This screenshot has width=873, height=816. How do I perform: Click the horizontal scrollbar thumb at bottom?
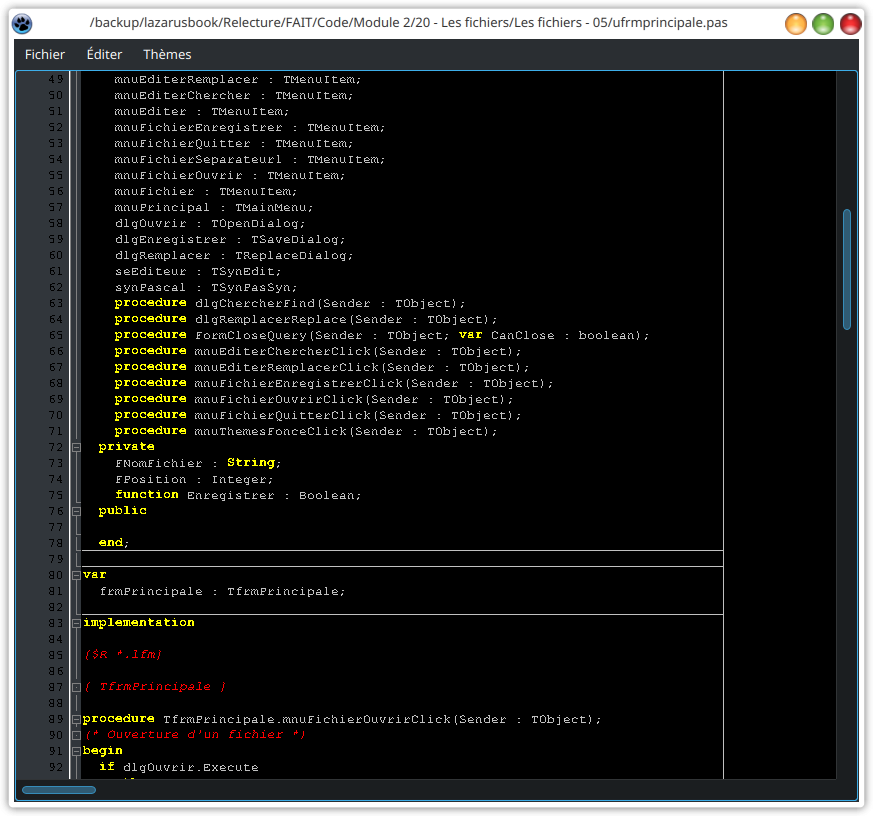tap(59, 790)
